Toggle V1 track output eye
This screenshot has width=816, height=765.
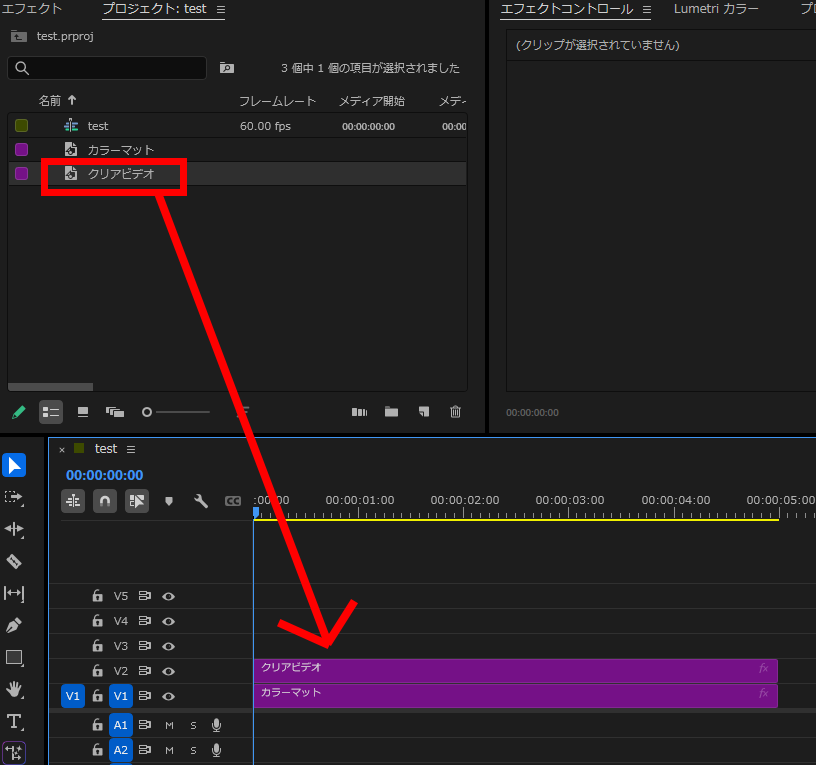[168, 696]
